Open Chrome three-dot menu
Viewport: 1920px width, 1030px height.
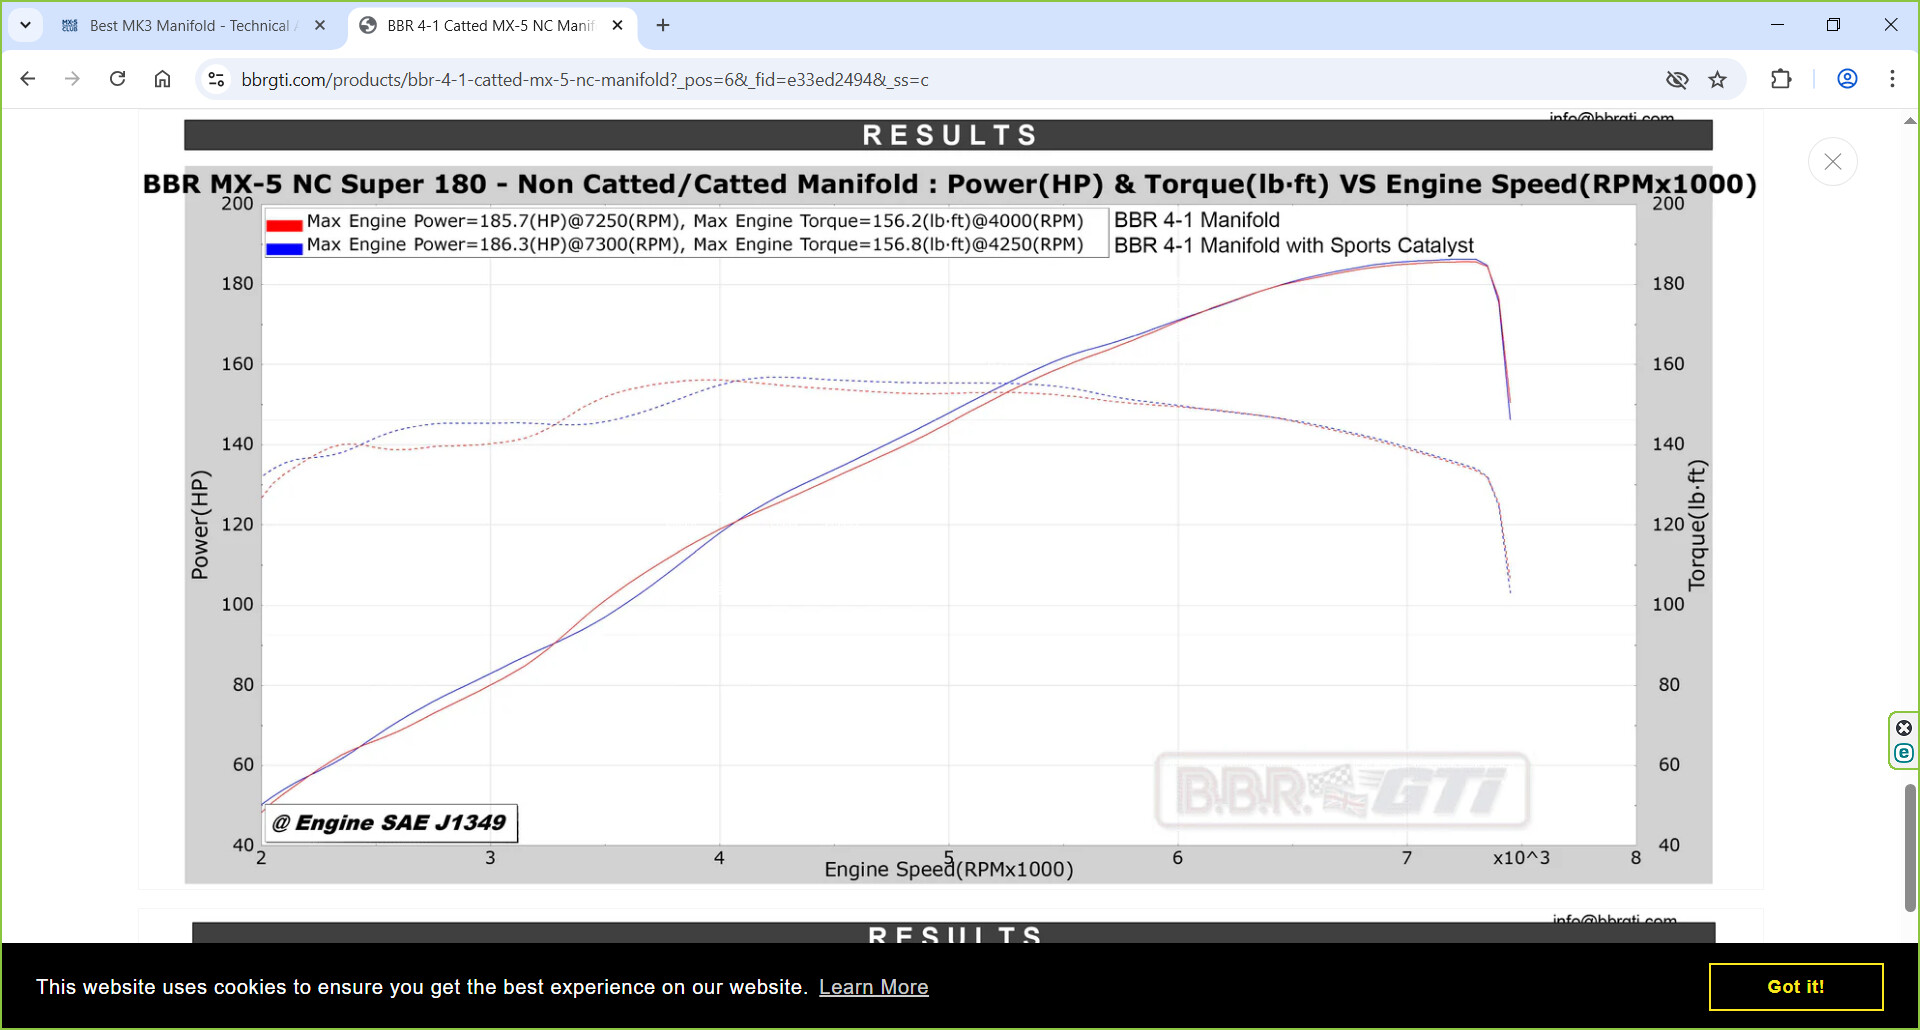click(1892, 79)
